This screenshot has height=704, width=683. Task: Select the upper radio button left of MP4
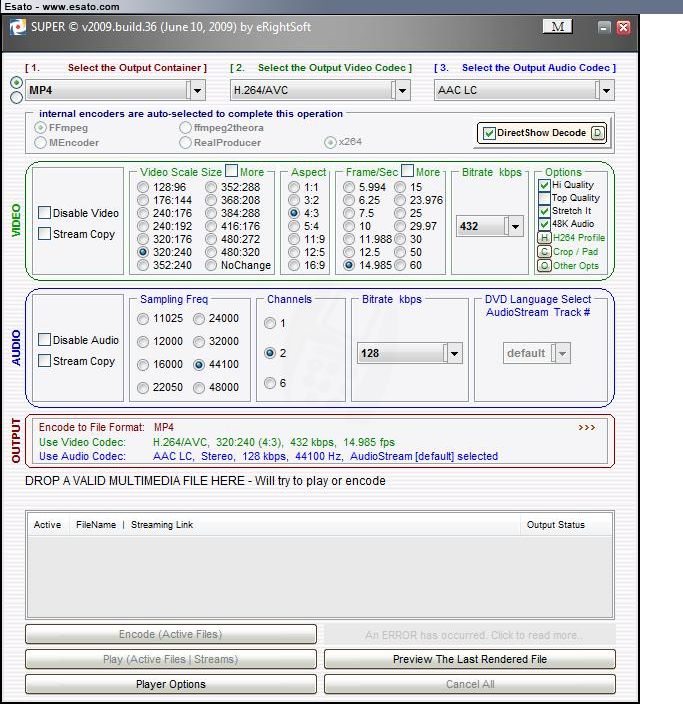pyautogui.click(x=16, y=83)
